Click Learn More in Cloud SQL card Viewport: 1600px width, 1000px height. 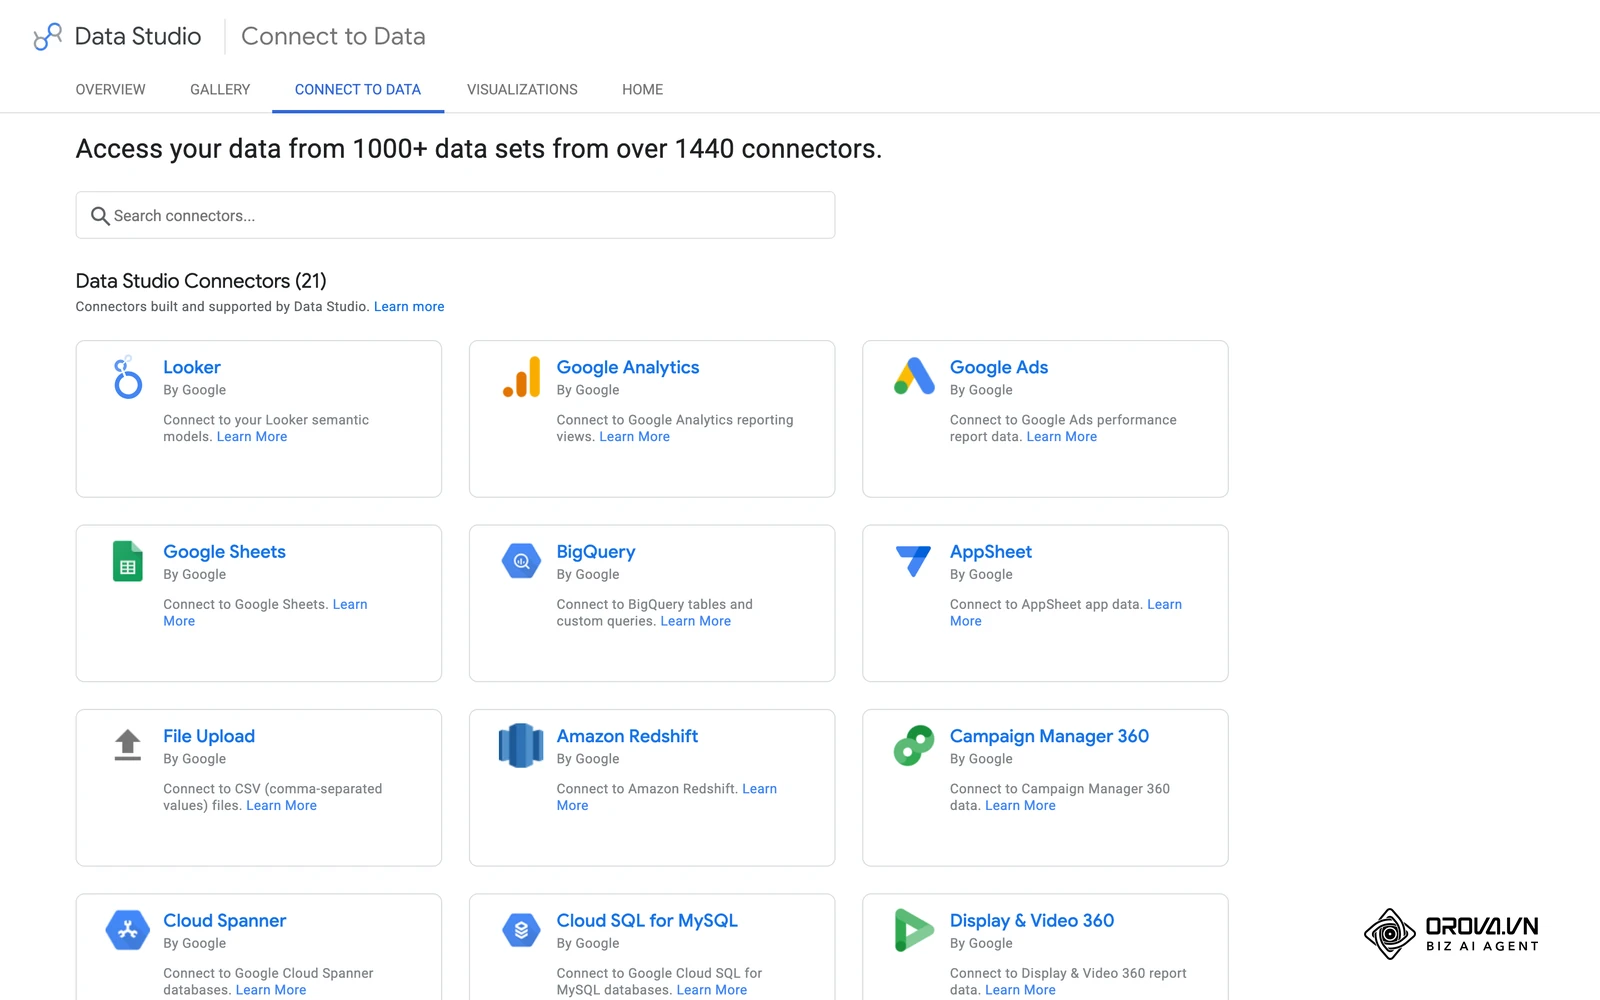click(x=712, y=990)
